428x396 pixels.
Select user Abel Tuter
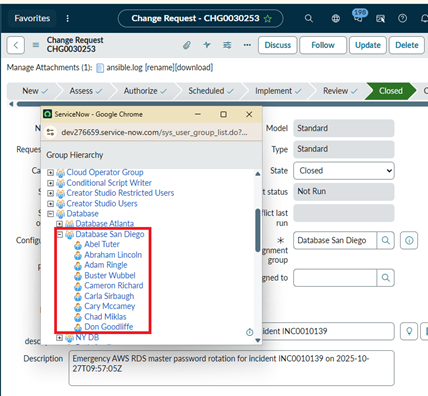pyautogui.click(x=102, y=244)
